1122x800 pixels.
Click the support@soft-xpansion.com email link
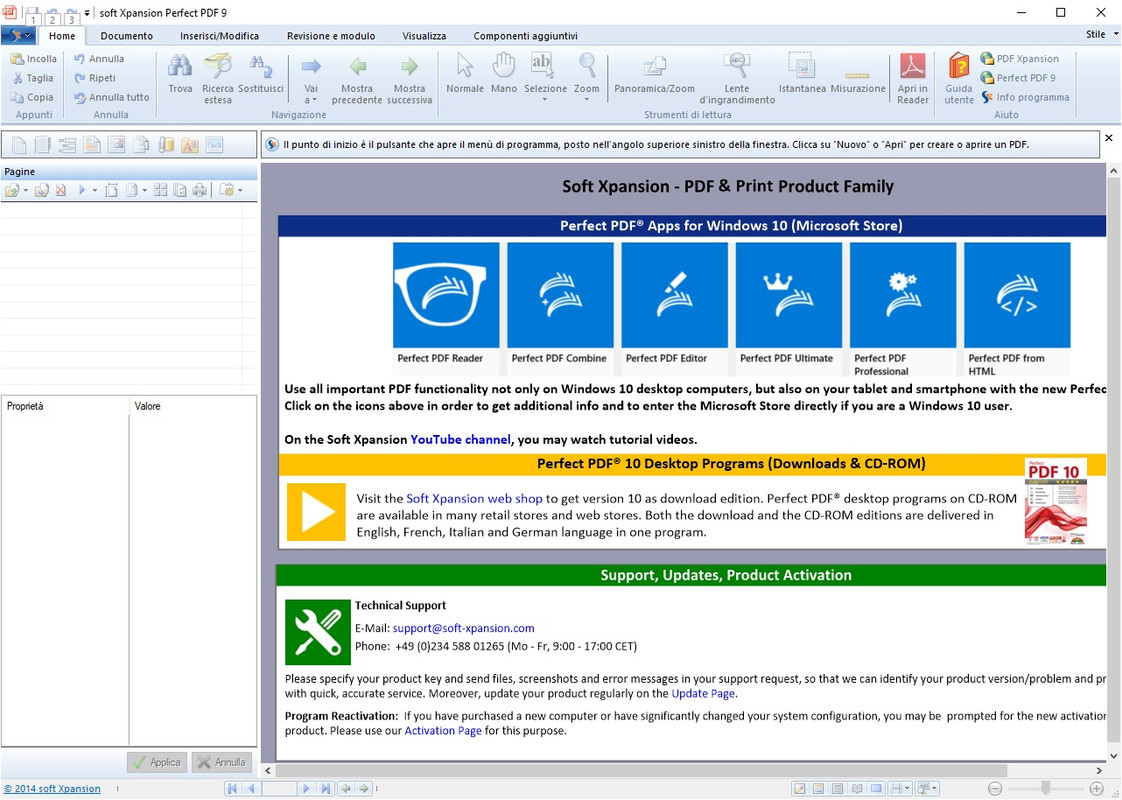click(x=463, y=628)
